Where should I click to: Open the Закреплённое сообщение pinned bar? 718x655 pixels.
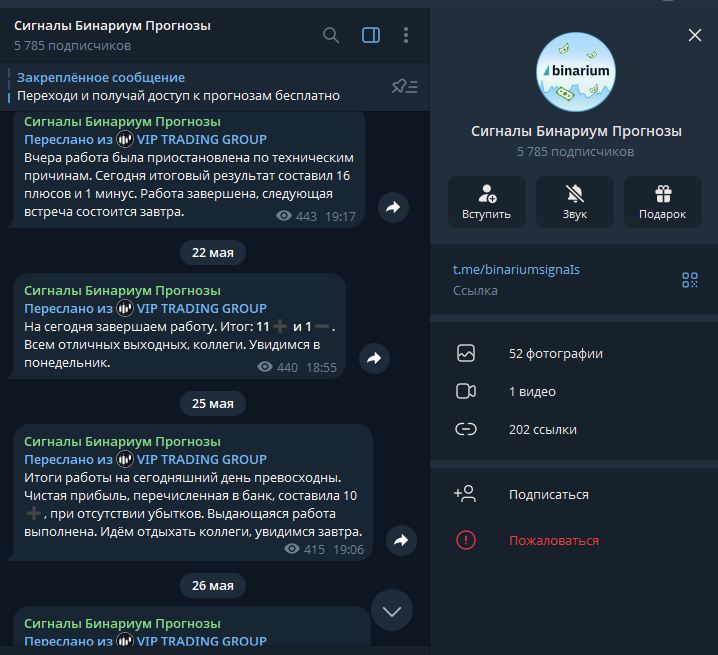pyautogui.click(x=215, y=87)
